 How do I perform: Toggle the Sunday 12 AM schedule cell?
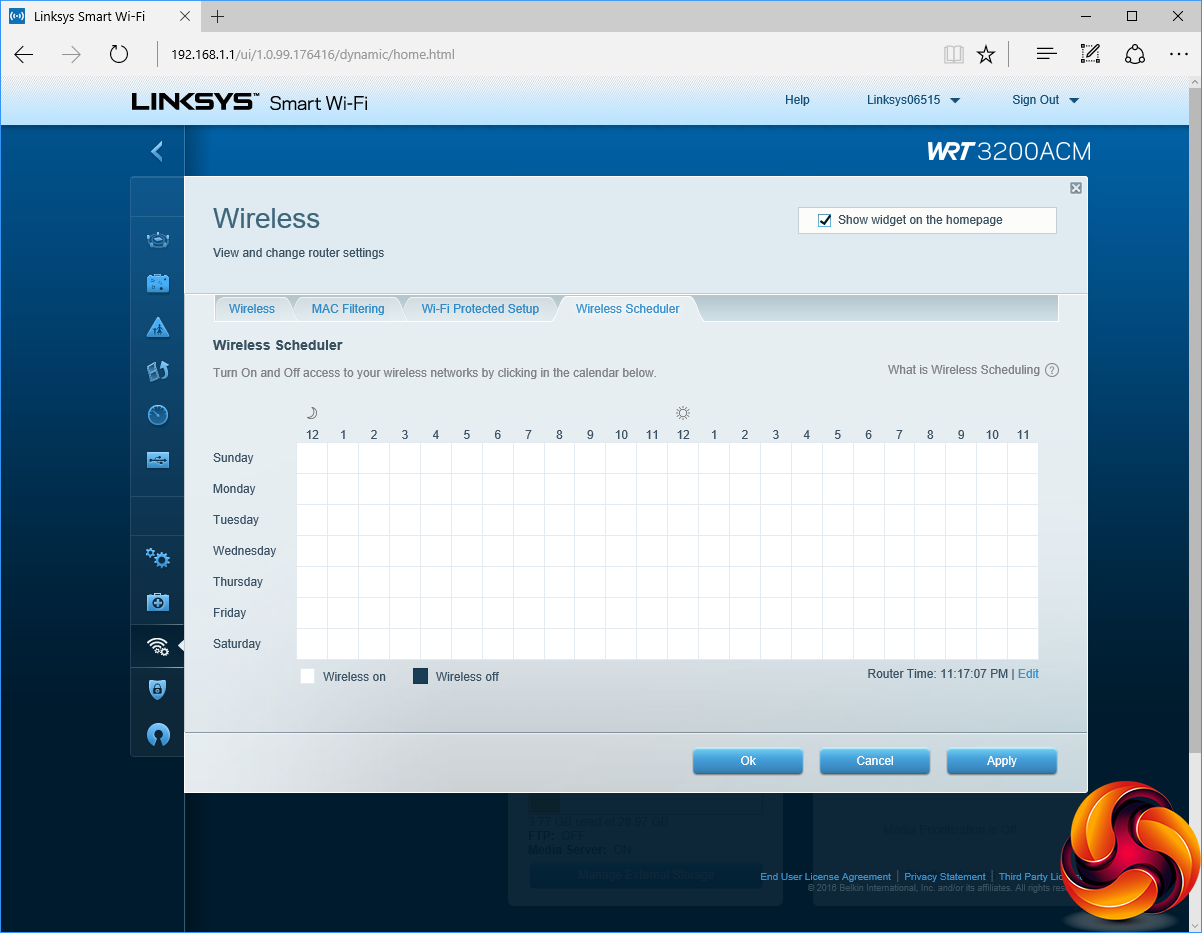[312, 458]
